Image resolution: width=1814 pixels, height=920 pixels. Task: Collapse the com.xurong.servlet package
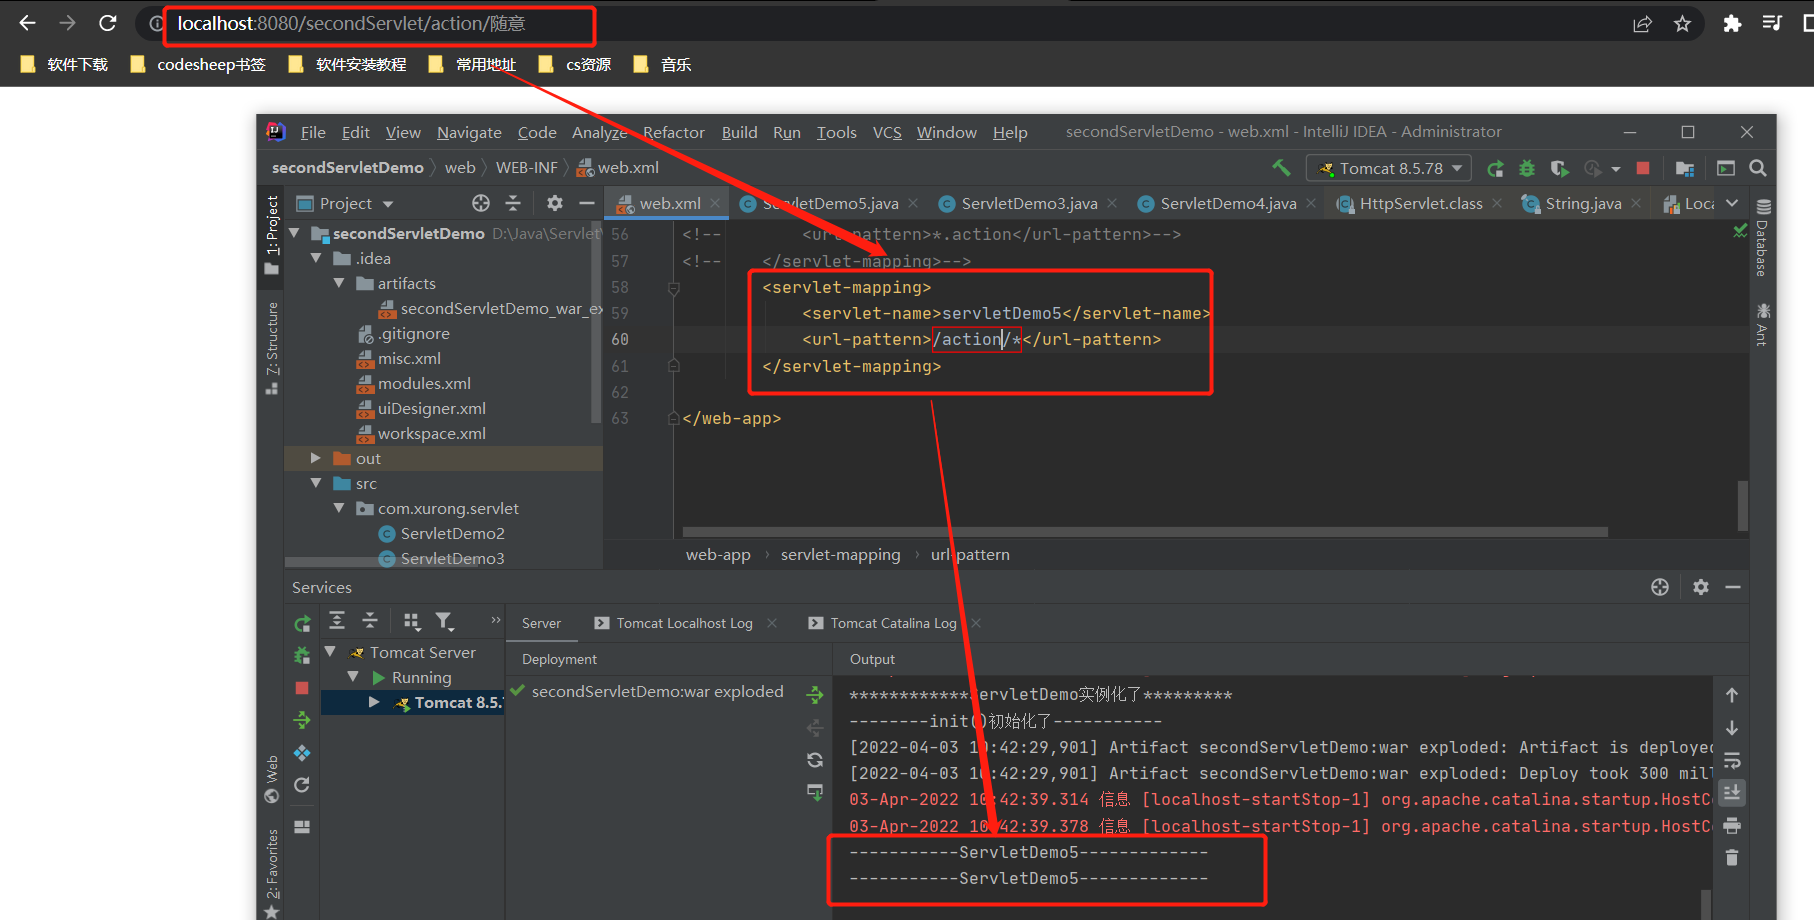[x=339, y=508]
